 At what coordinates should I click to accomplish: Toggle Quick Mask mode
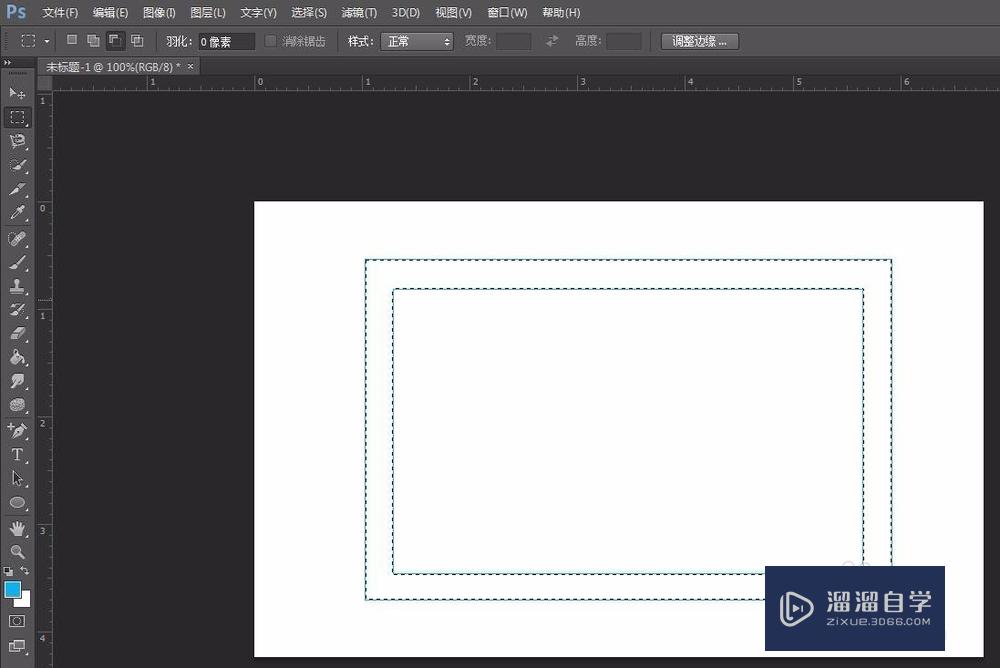[17, 621]
